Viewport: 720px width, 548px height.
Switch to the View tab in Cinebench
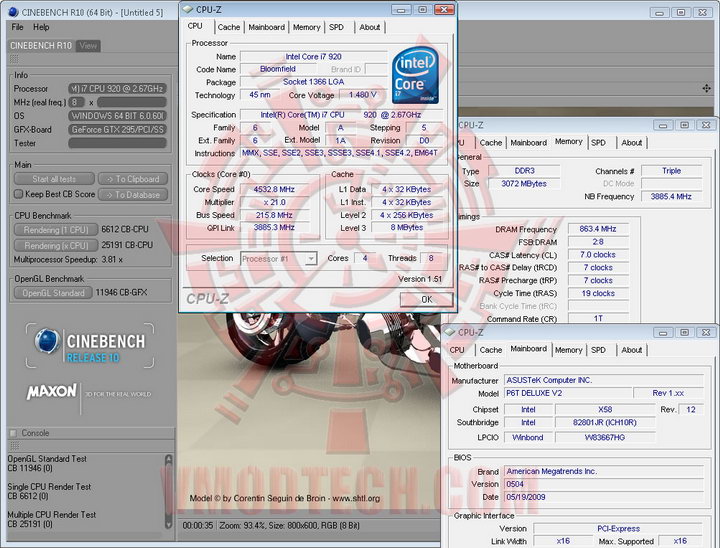click(x=88, y=46)
